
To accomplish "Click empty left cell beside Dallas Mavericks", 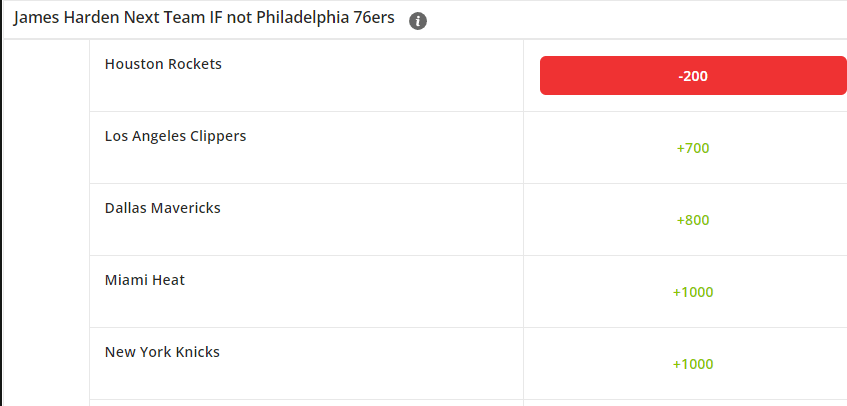I will tap(46, 219).
